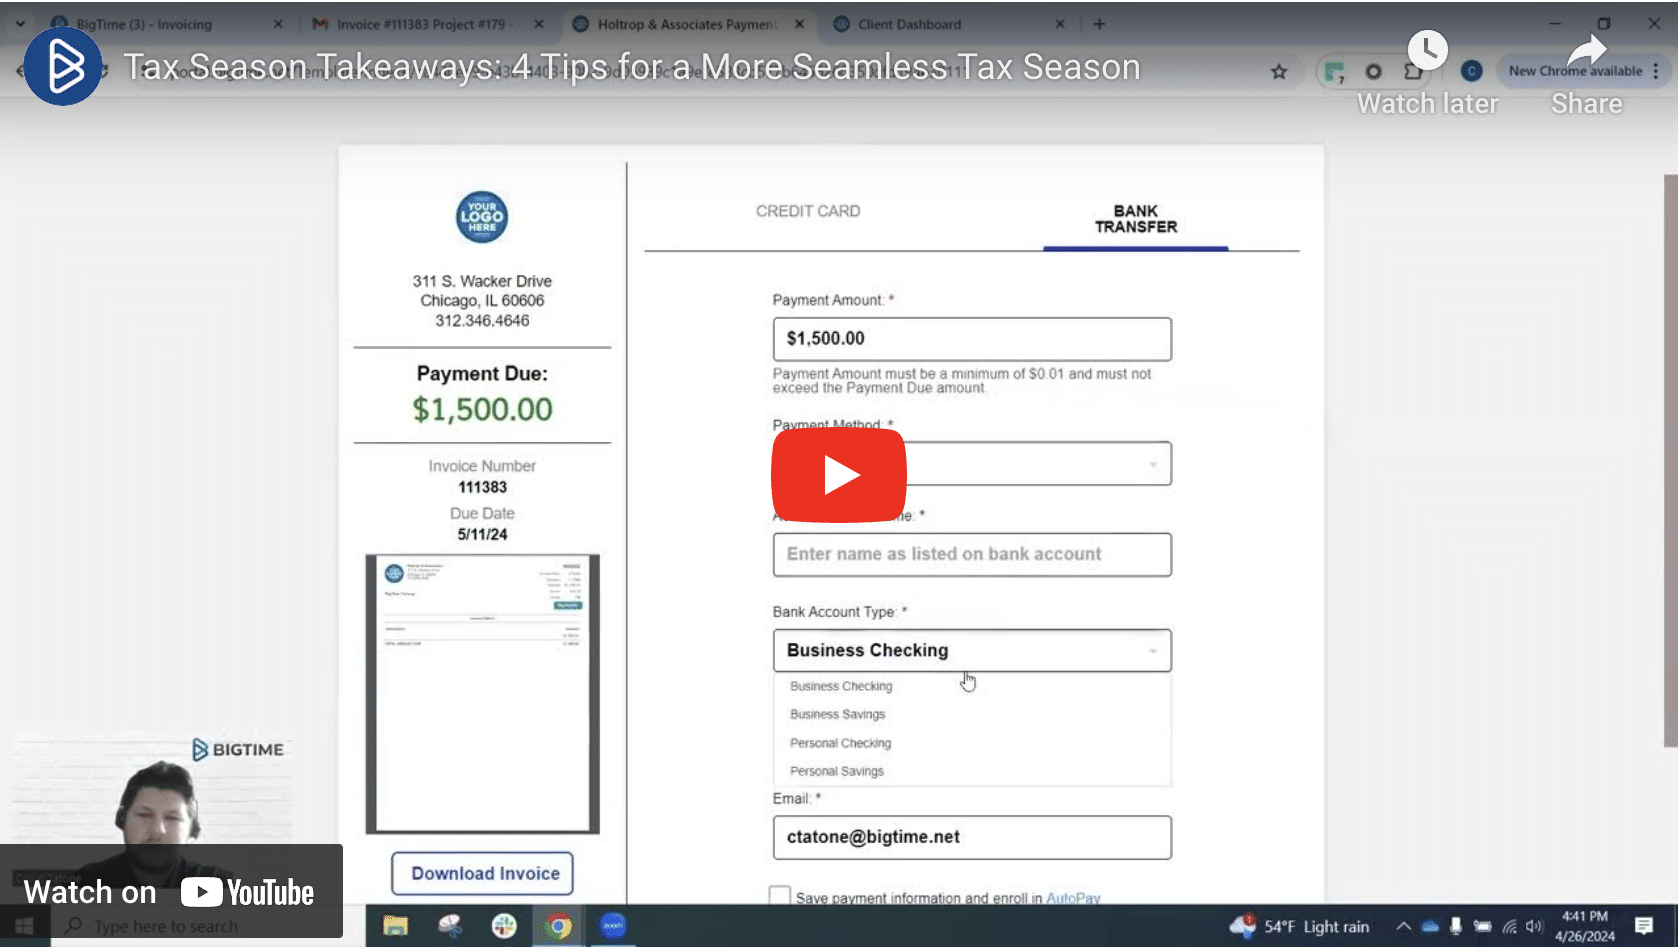Open the weather widget showing Light rain
The height and width of the screenshot is (950, 1678).
coord(1299,926)
